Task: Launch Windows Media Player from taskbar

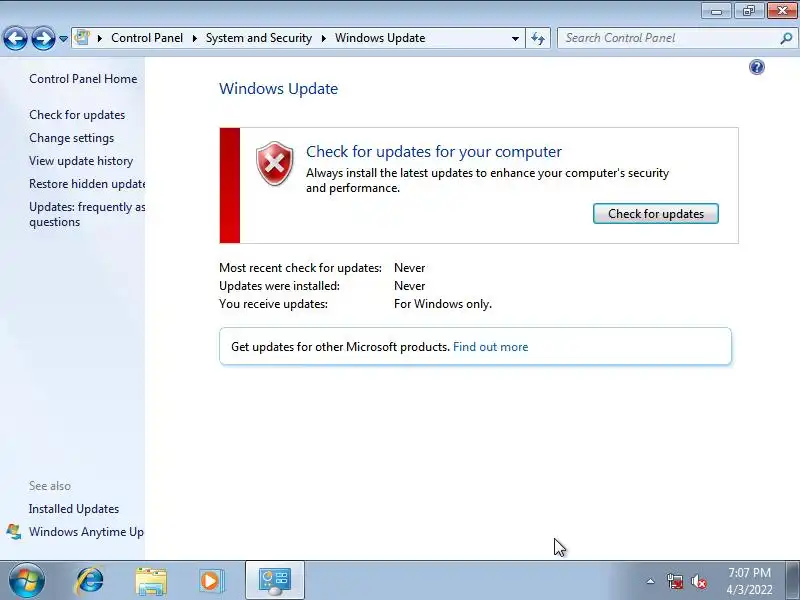Action: pyautogui.click(x=211, y=581)
